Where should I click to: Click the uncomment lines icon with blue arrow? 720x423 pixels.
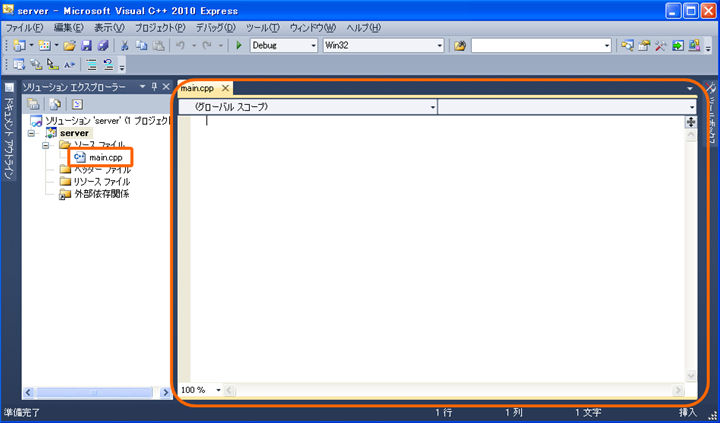[x=108, y=65]
